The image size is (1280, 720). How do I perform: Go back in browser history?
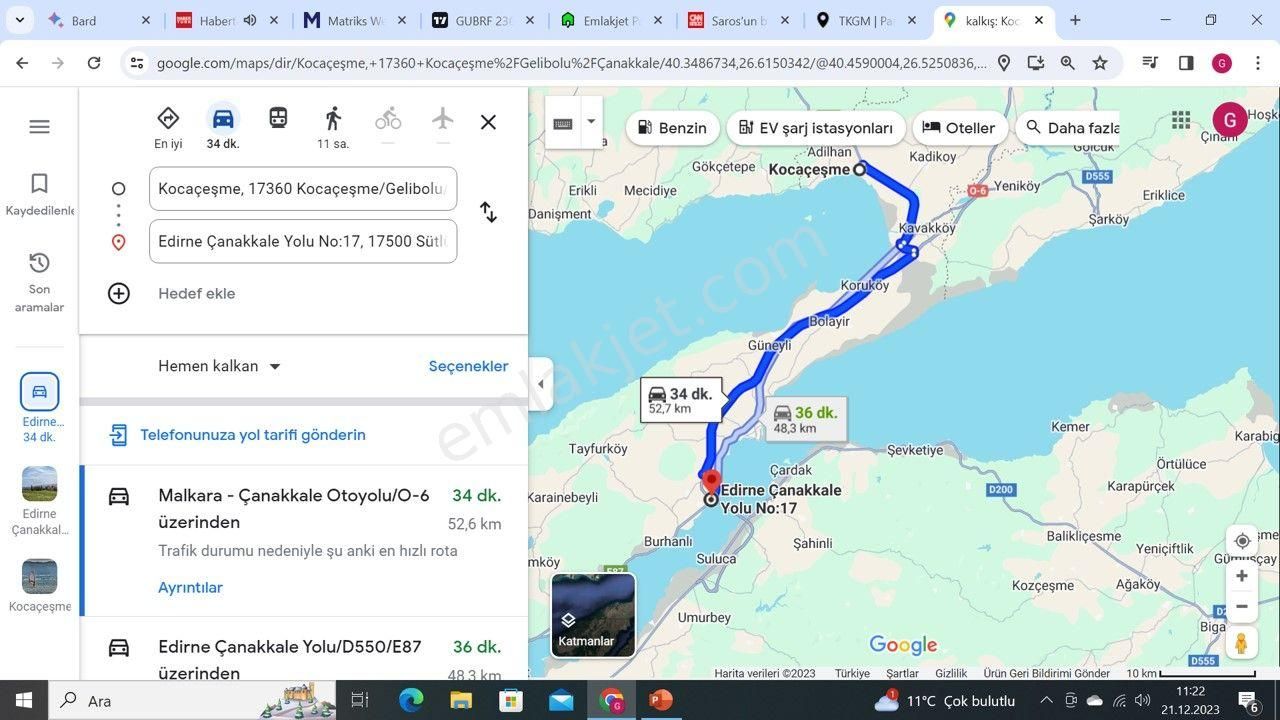[x=22, y=63]
